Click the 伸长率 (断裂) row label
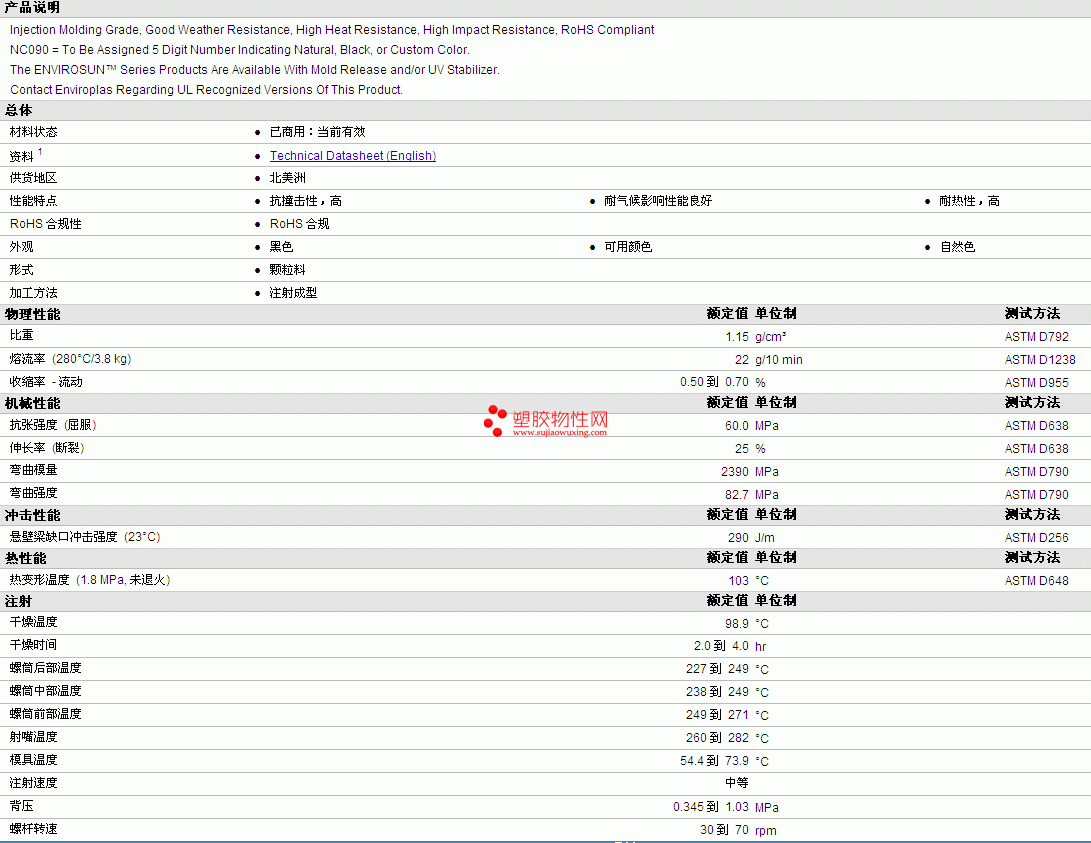This screenshot has width=1091, height=843. click(47, 448)
